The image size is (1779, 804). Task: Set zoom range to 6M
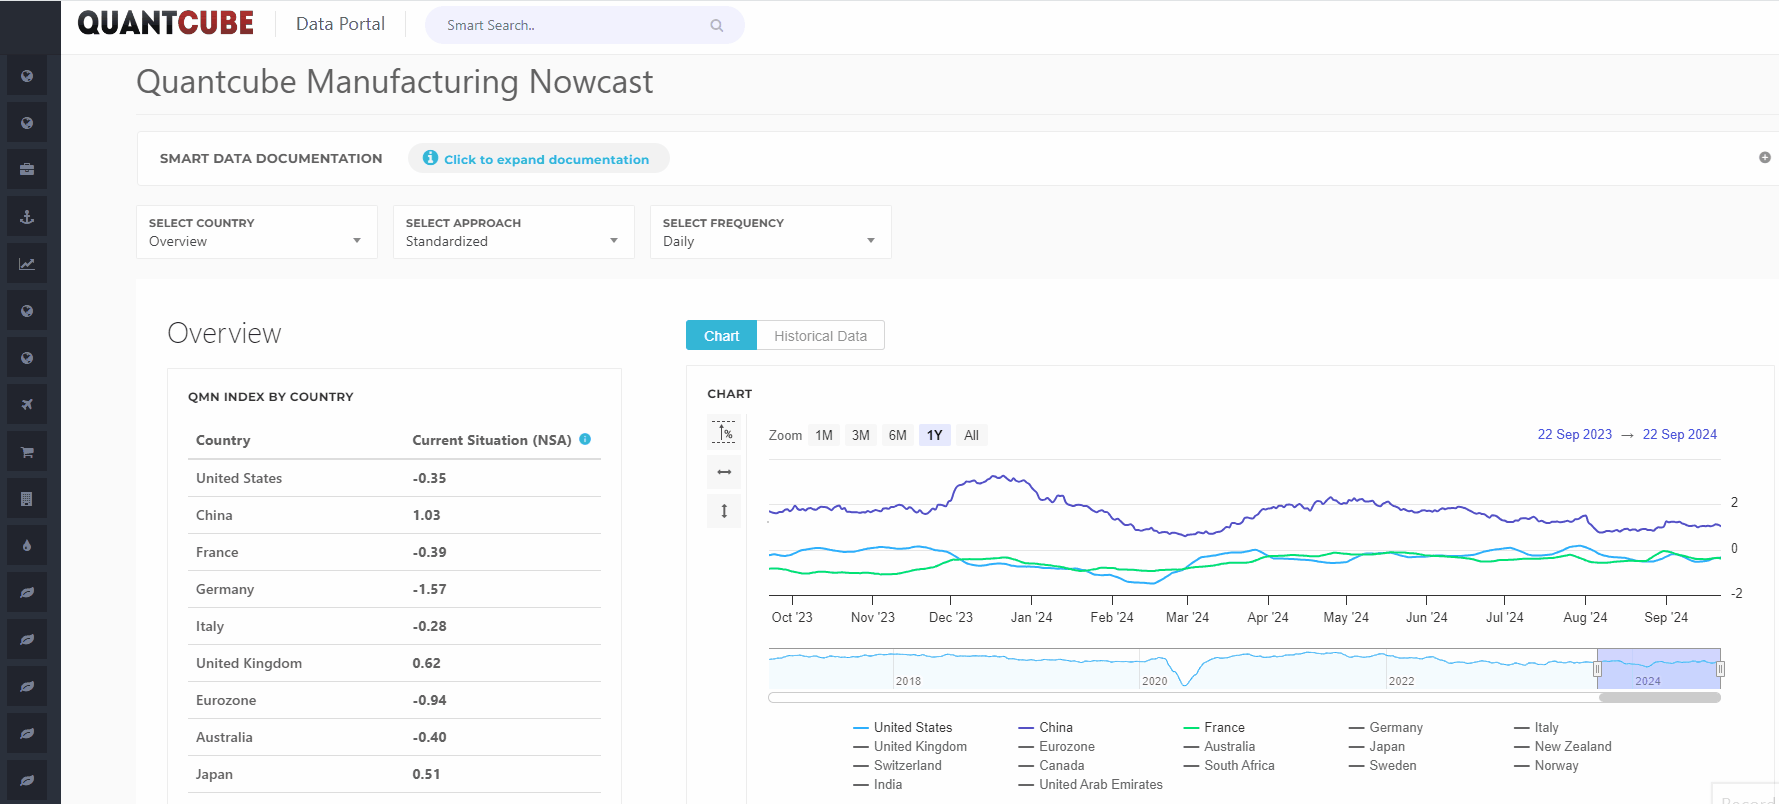(x=898, y=435)
